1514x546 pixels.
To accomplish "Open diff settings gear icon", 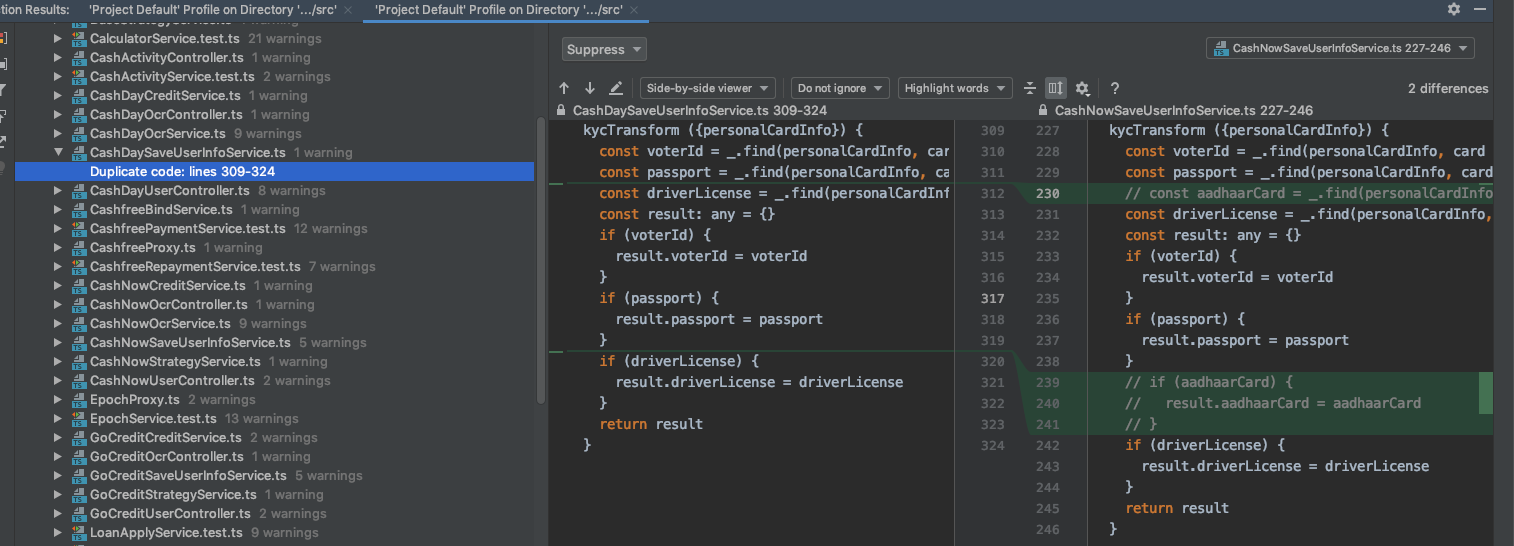I will [x=1082, y=88].
